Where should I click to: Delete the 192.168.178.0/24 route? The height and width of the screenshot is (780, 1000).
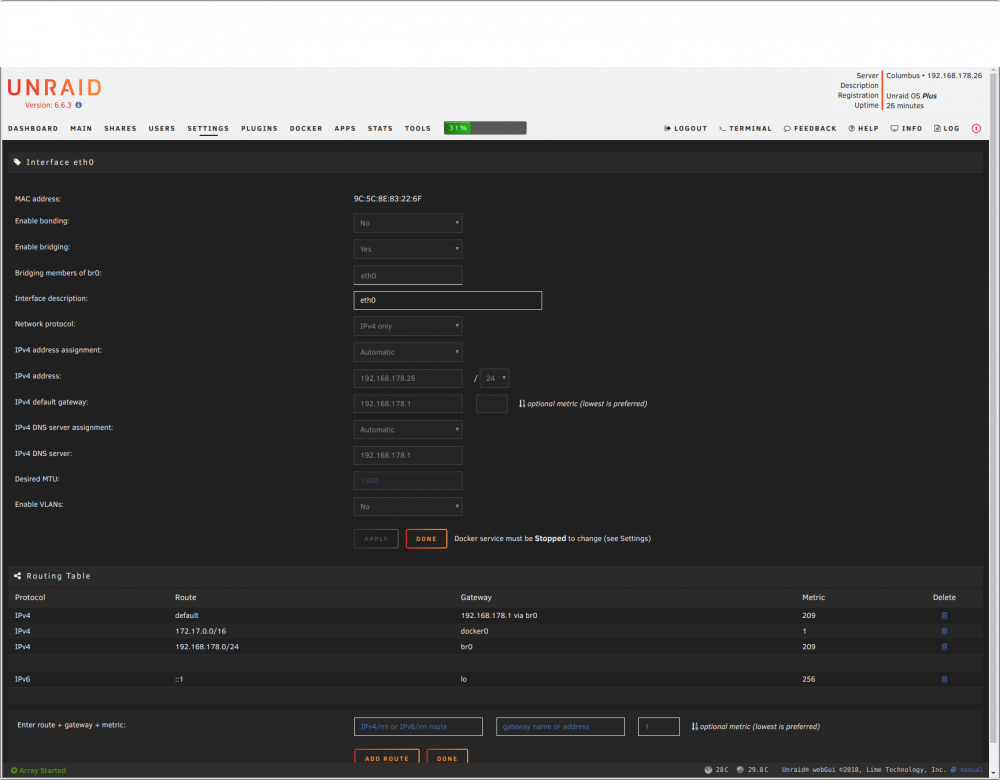click(x=945, y=647)
